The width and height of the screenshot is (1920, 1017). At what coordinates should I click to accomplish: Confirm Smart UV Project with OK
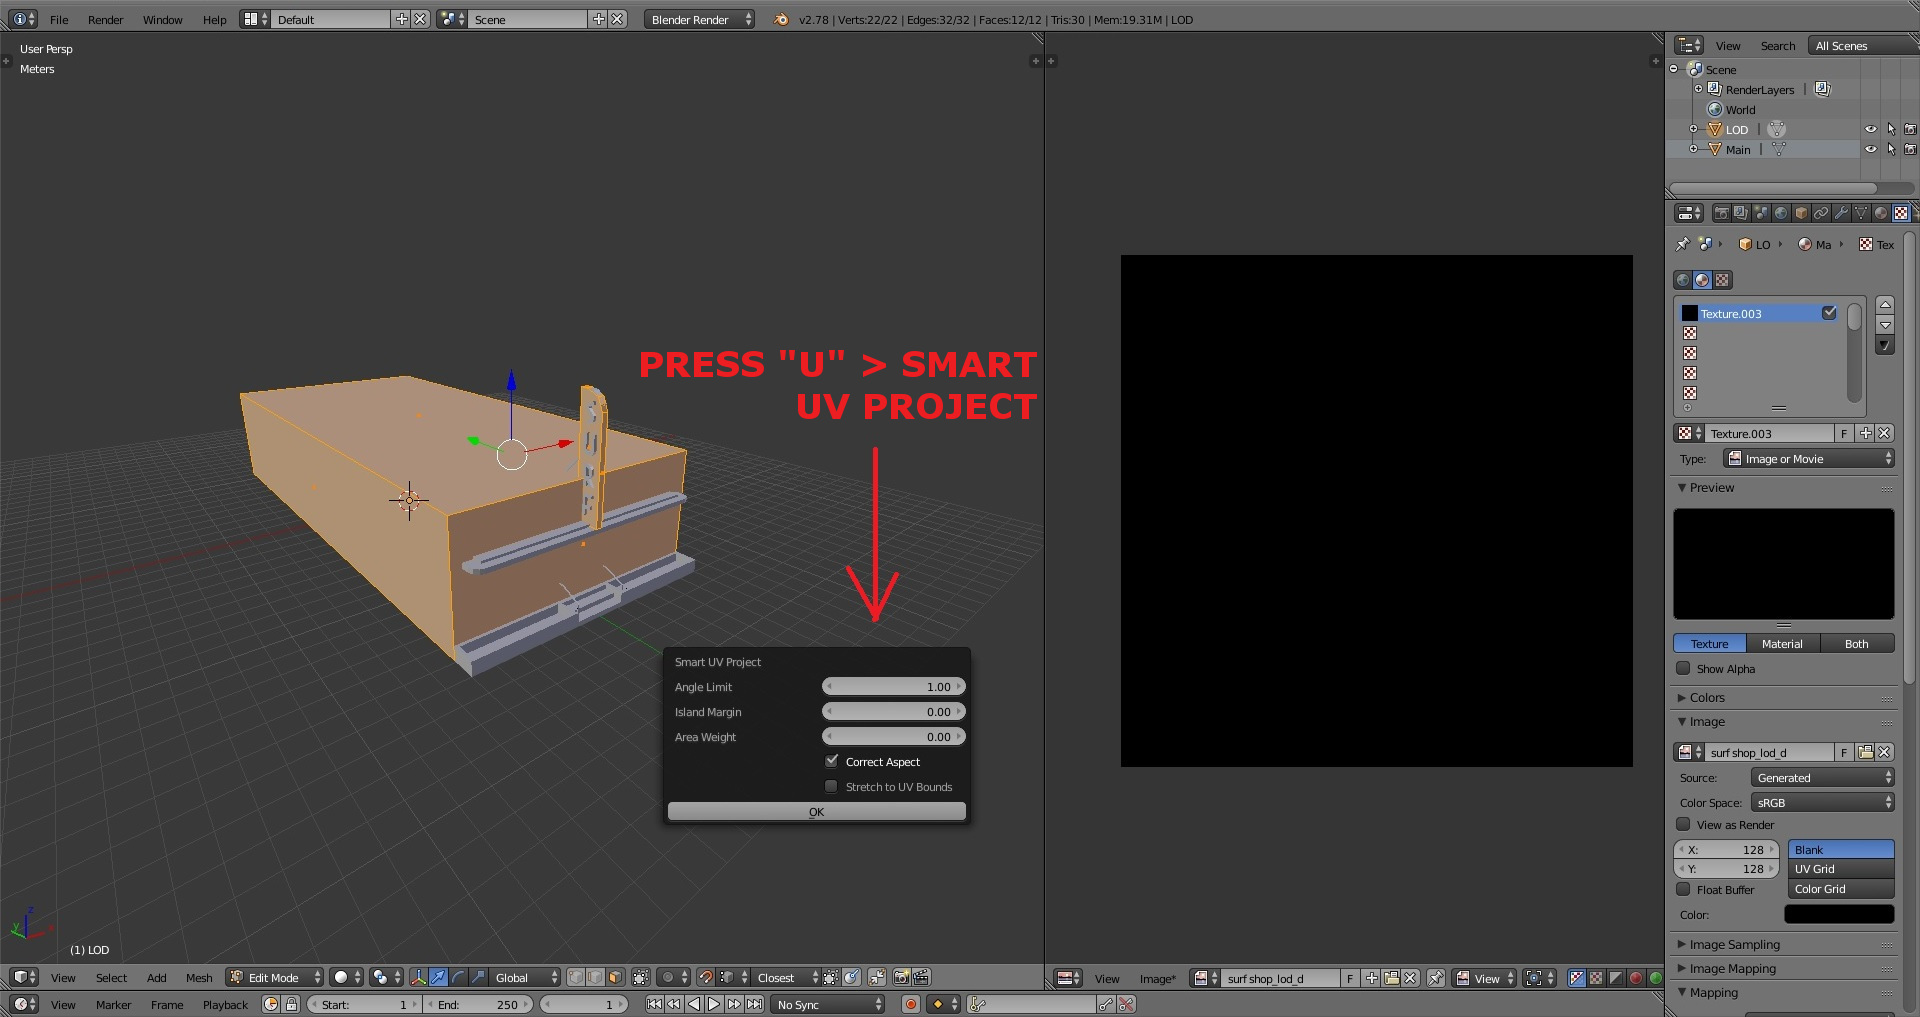817,811
